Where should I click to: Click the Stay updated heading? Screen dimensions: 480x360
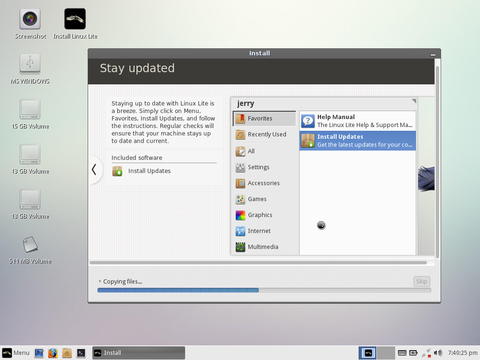pos(137,68)
